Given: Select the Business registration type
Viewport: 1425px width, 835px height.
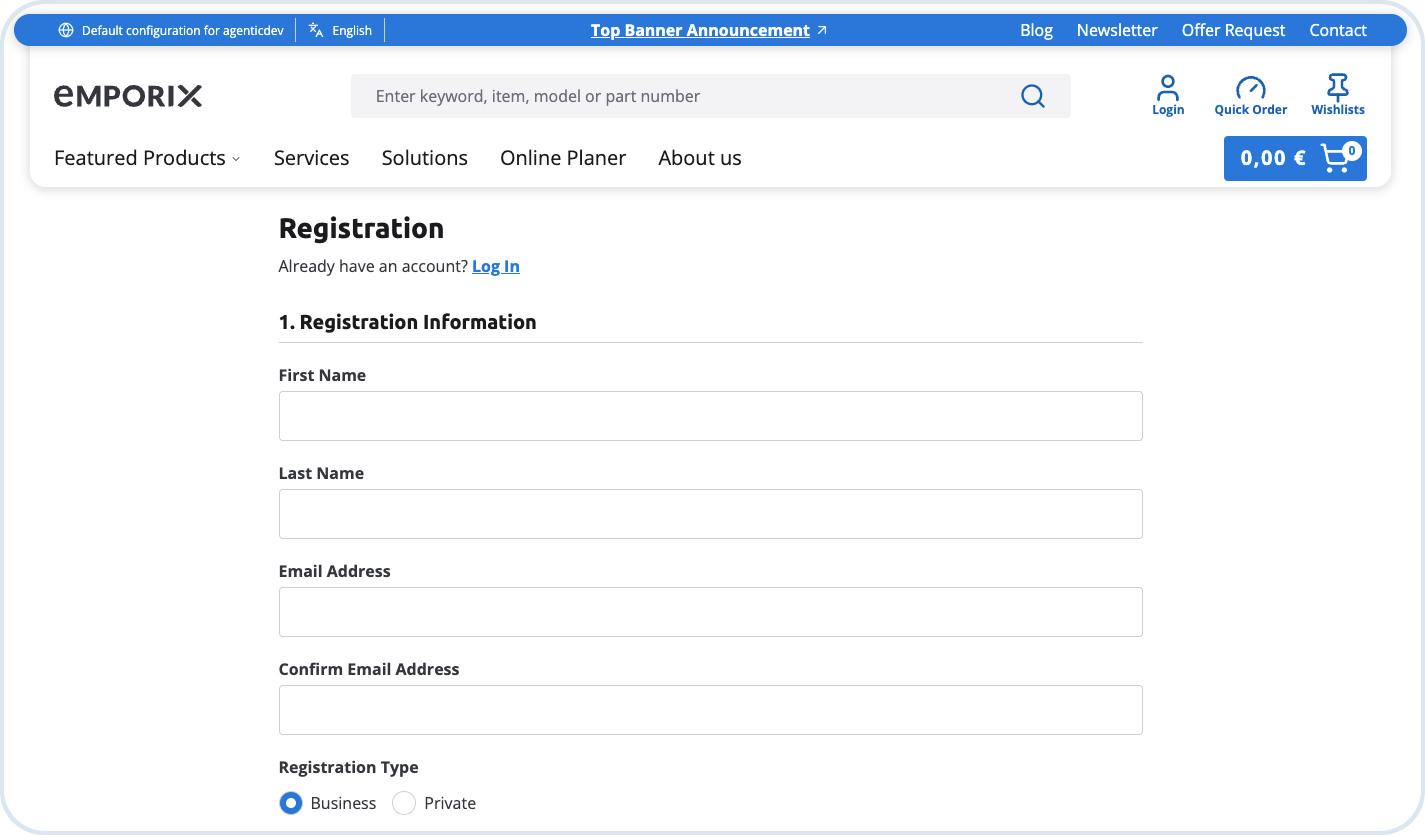Looking at the screenshot, I should pos(291,803).
